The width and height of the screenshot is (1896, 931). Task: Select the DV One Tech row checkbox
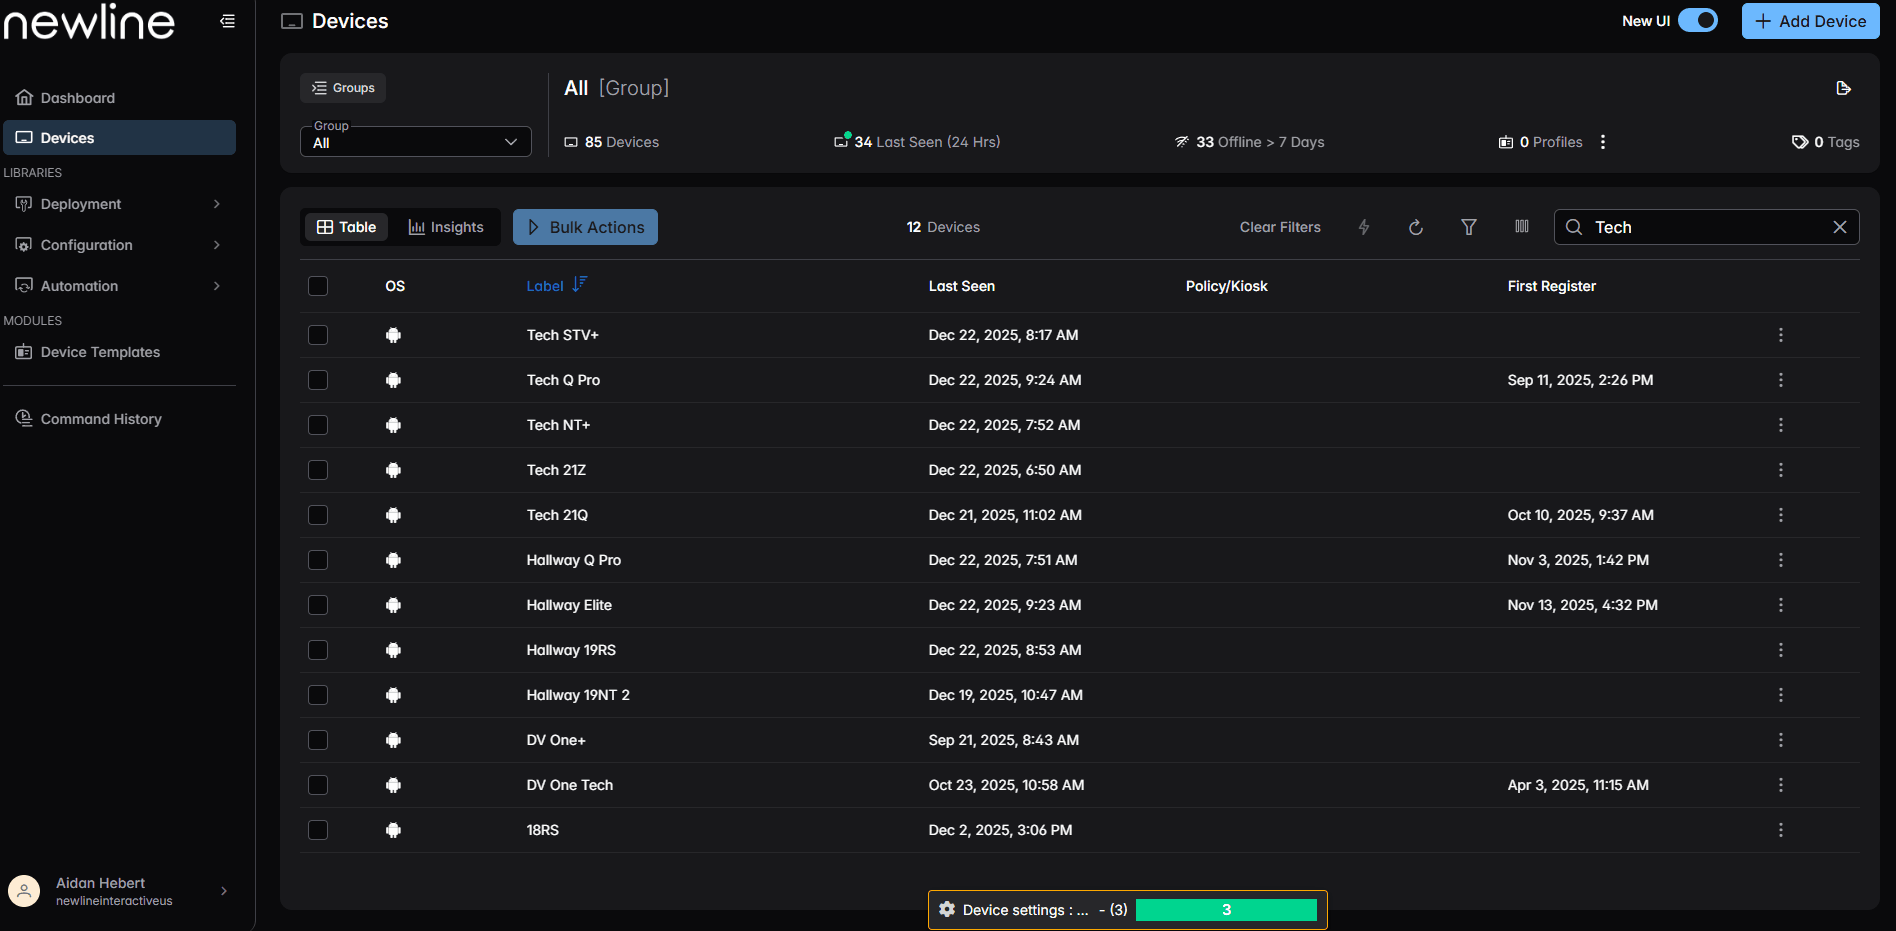[x=318, y=785]
